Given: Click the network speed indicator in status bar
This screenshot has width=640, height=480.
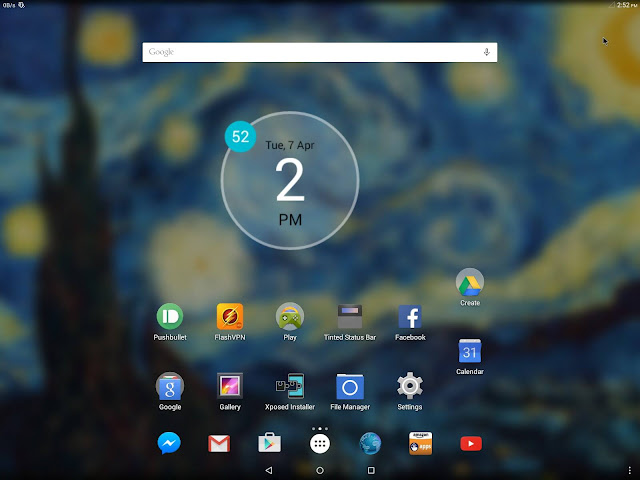Looking at the screenshot, I should pos(9,5).
